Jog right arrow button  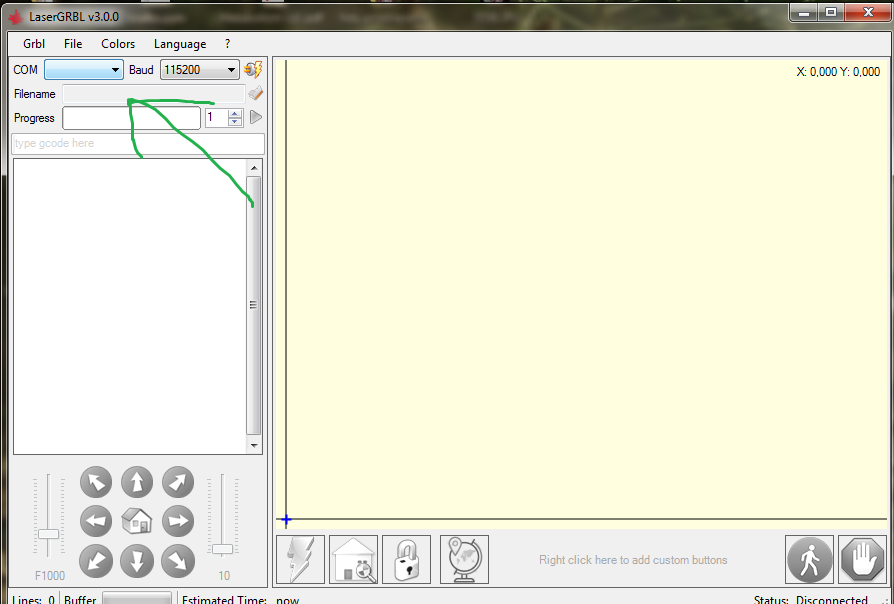(178, 521)
